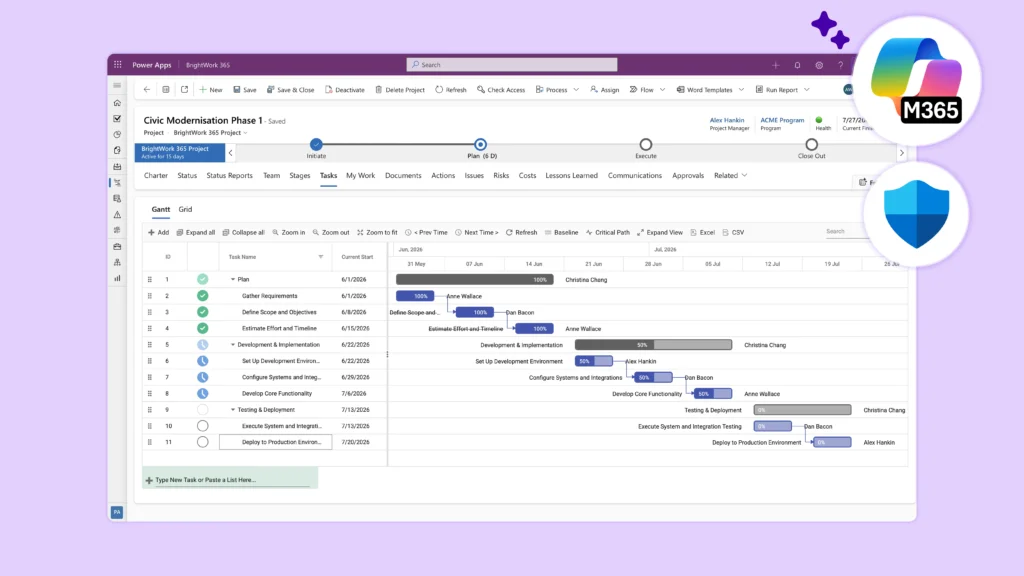Collapse Development & Implementation summary task
This screenshot has width=1024, height=576.
(232, 345)
